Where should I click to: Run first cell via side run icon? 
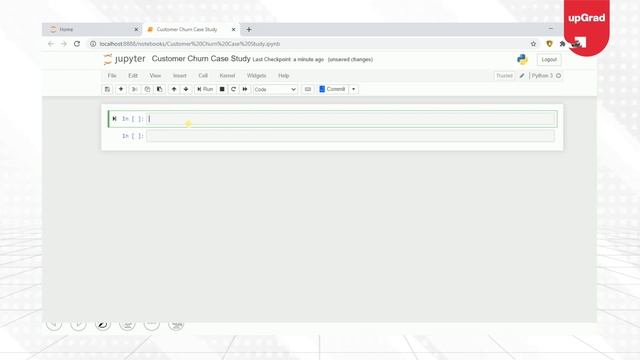(x=114, y=119)
